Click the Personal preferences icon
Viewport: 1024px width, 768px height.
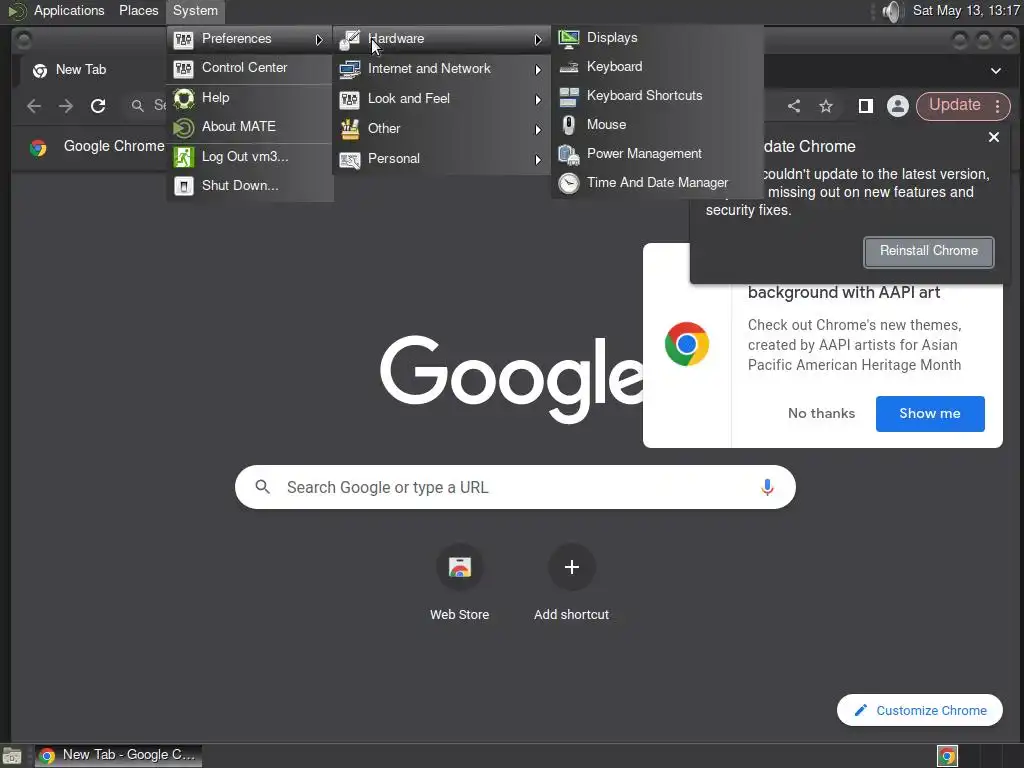pyautogui.click(x=349, y=160)
